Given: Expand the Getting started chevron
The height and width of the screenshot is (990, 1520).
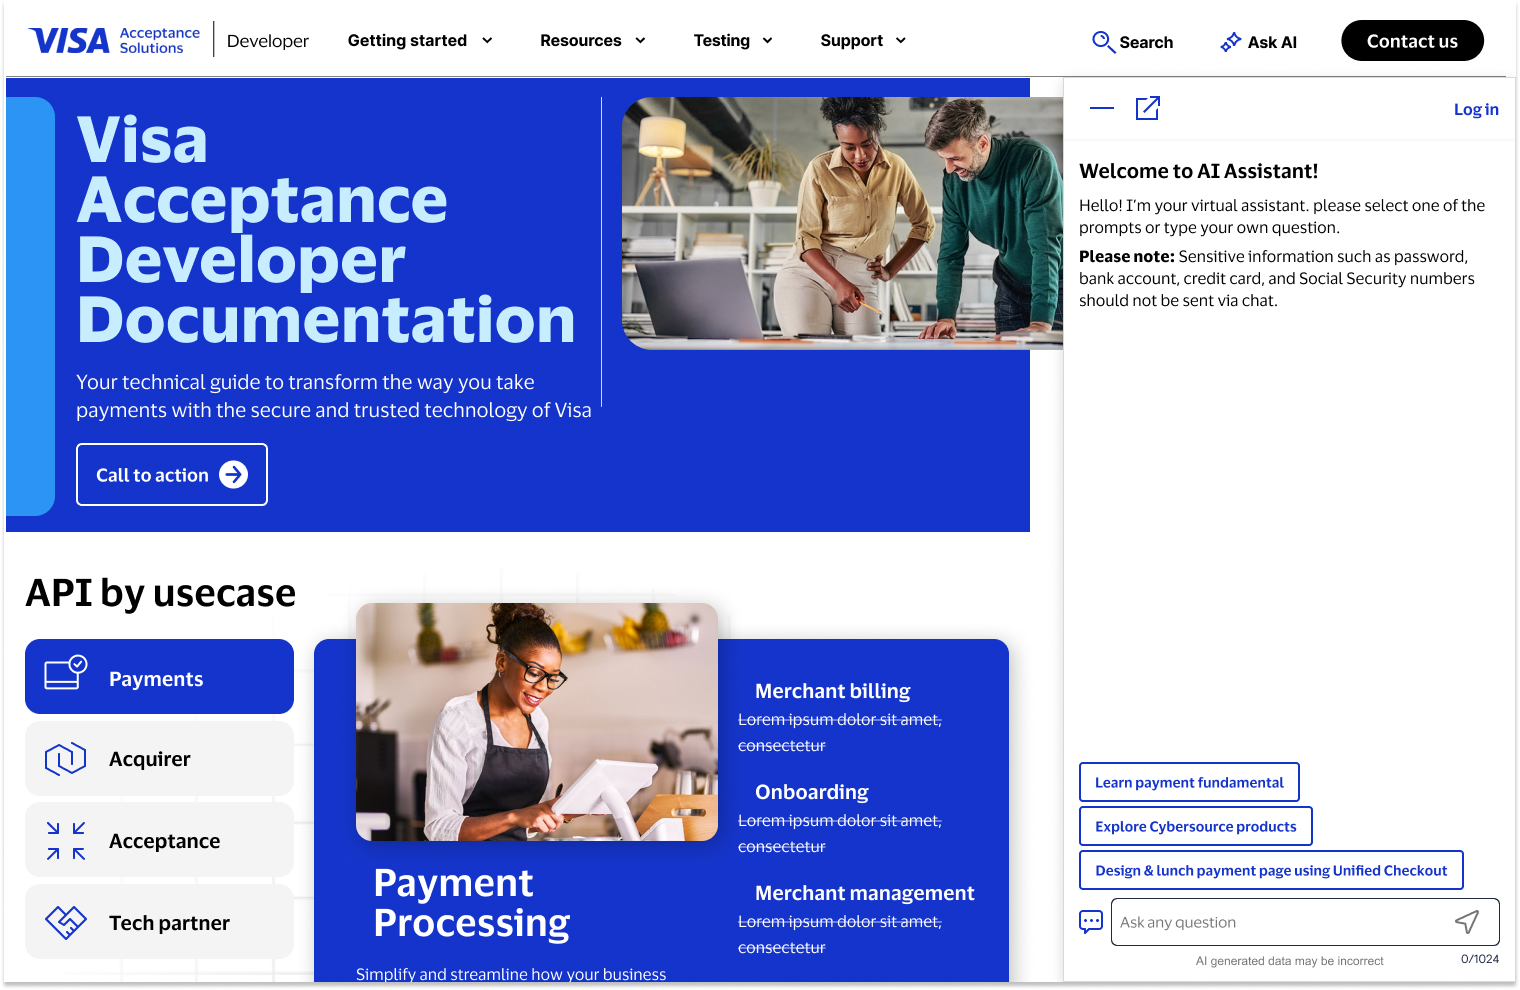Looking at the screenshot, I should 487,41.
